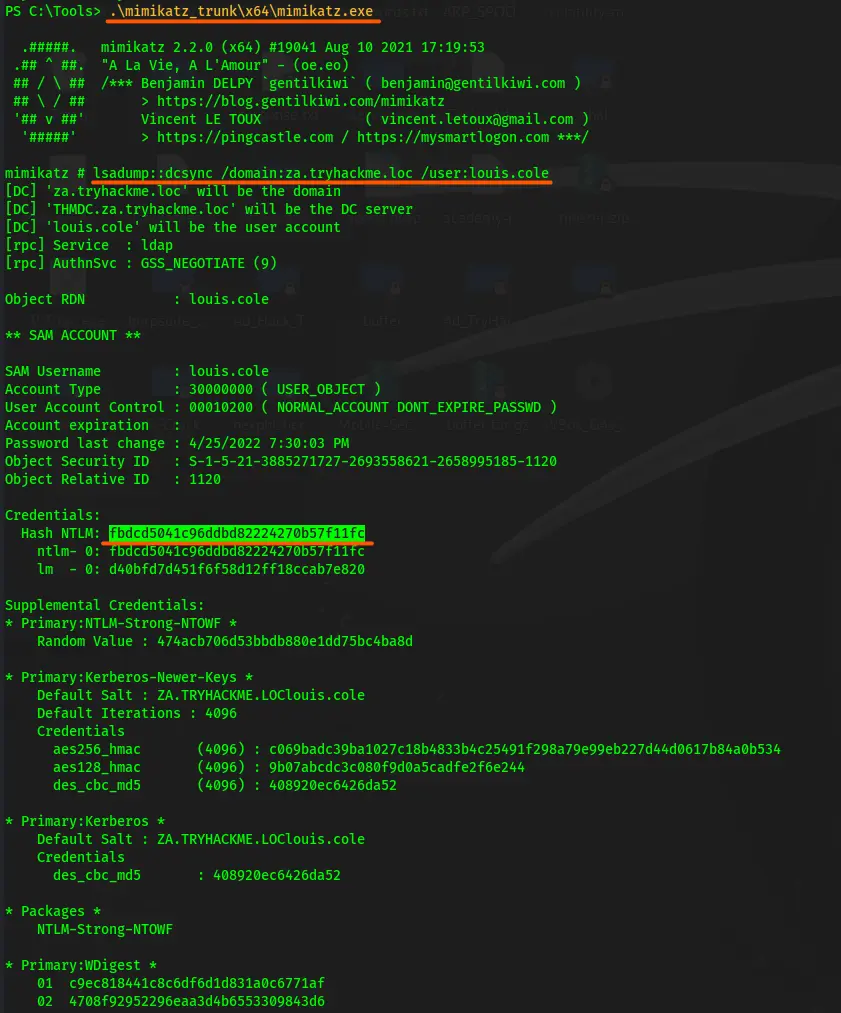Click the Primary:Kerberos * header

point(85,821)
